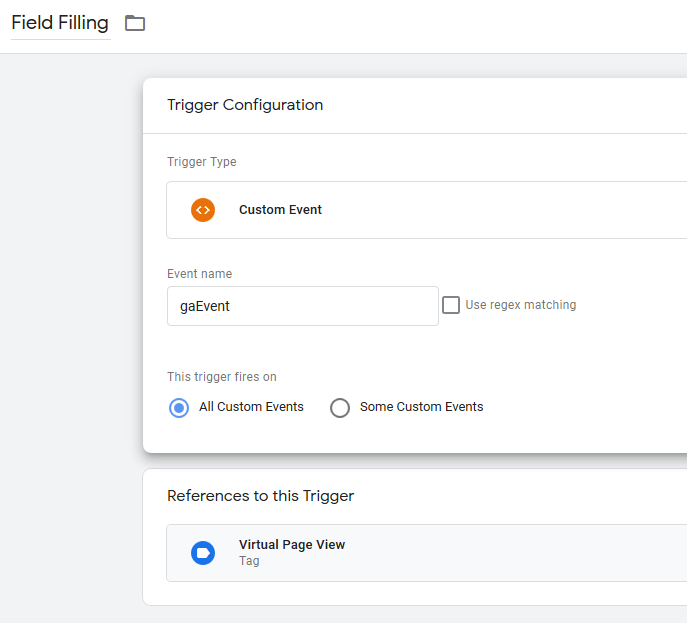The image size is (687, 623).
Task: Open the Custom Event trigger type selector
Action: 426,210
